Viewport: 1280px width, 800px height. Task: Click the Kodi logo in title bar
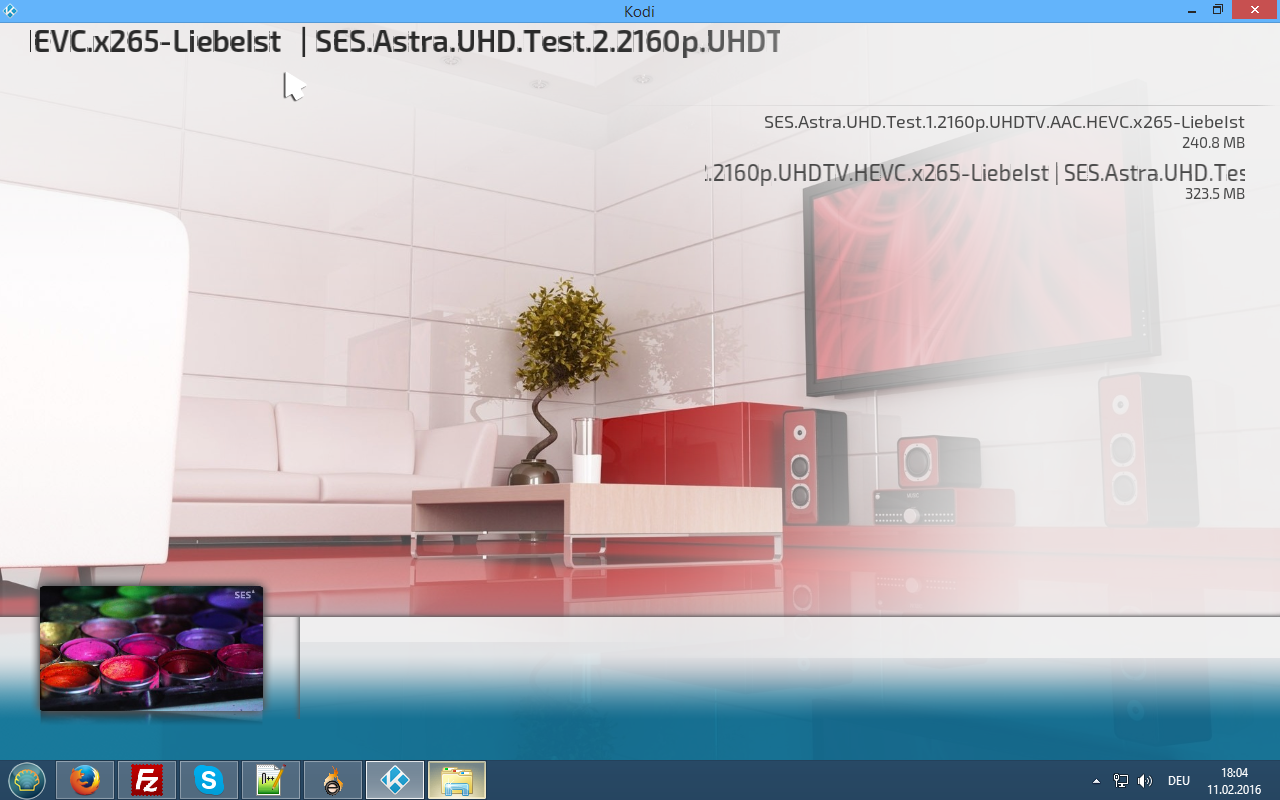[x=9, y=11]
